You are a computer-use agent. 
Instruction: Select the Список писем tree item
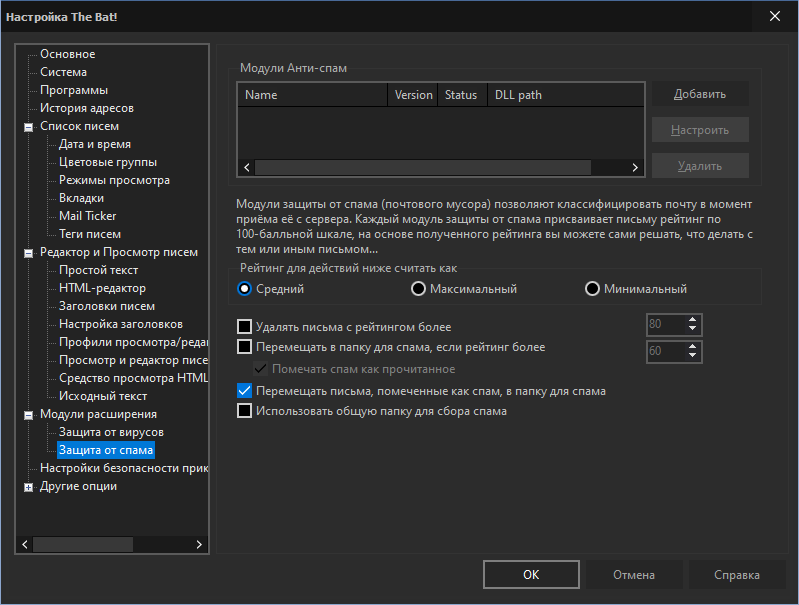[x=79, y=126]
